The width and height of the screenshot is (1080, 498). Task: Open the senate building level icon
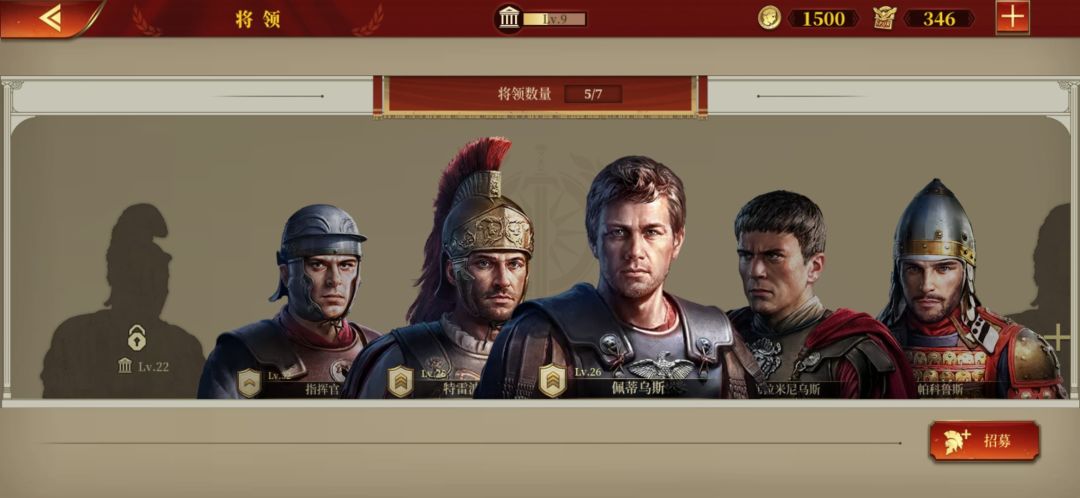[x=509, y=19]
